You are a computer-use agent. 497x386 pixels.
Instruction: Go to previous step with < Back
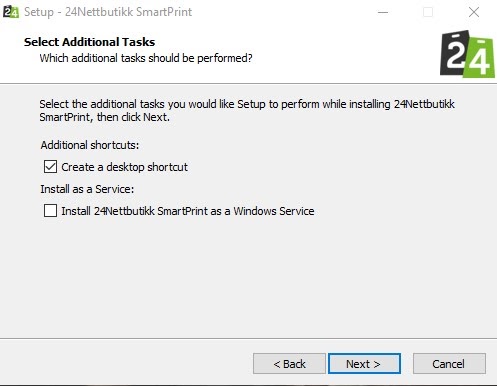(x=289, y=364)
